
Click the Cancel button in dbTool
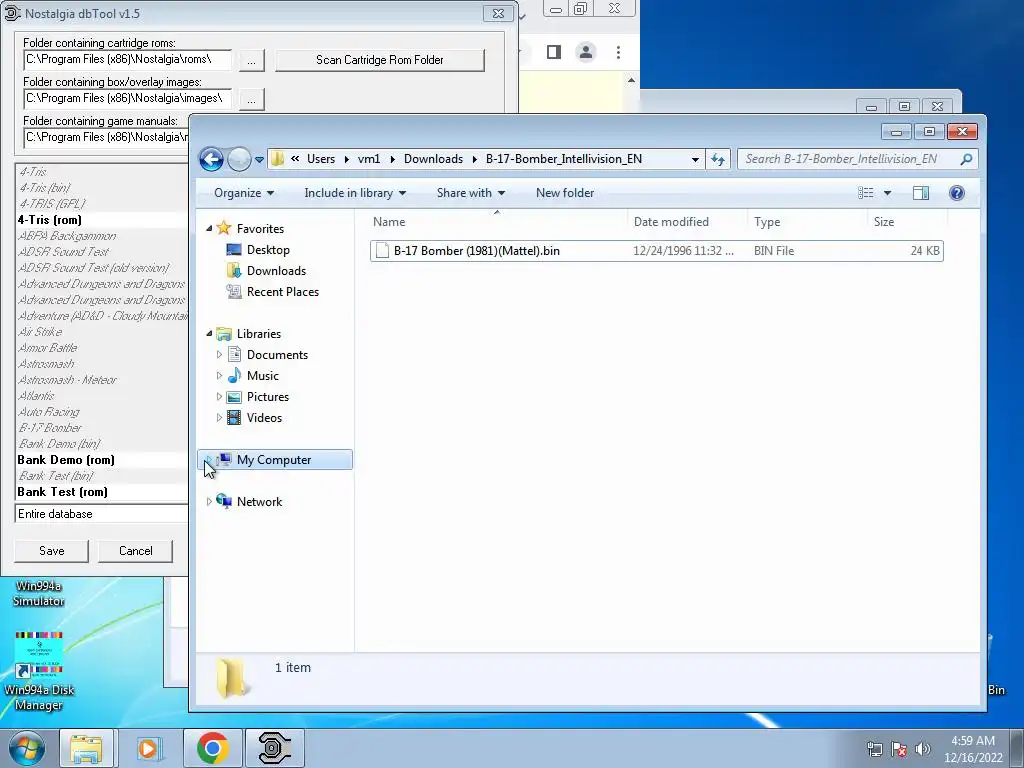point(135,551)
